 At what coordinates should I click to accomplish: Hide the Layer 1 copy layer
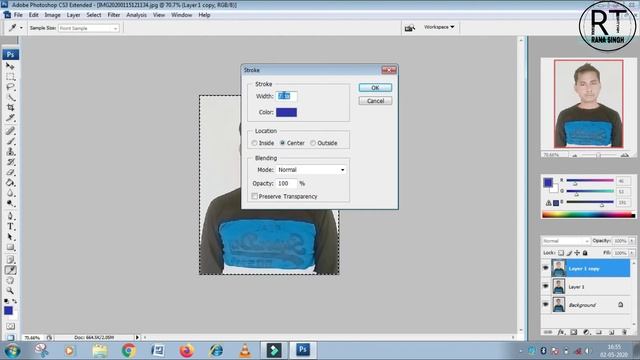point(546,268)
